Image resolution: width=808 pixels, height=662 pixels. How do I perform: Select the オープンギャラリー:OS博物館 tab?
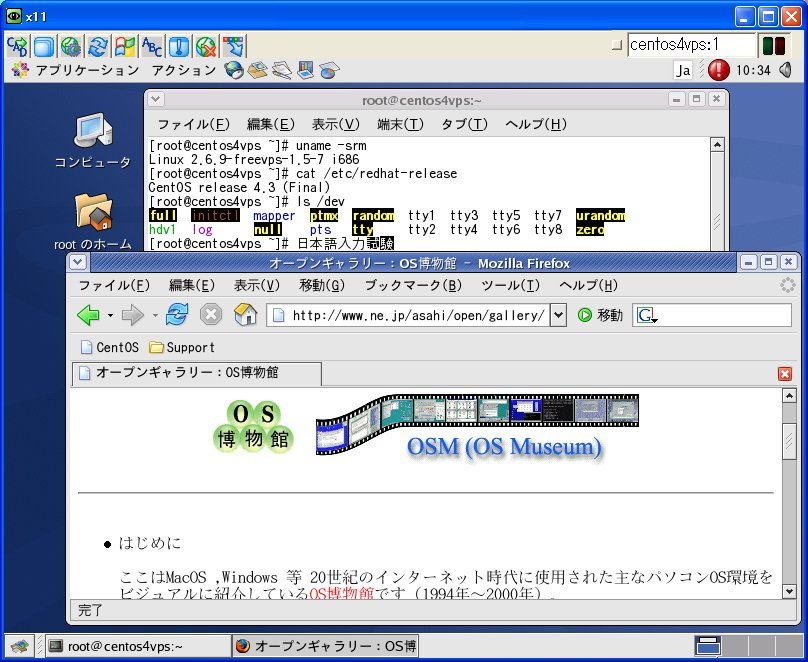196,373
